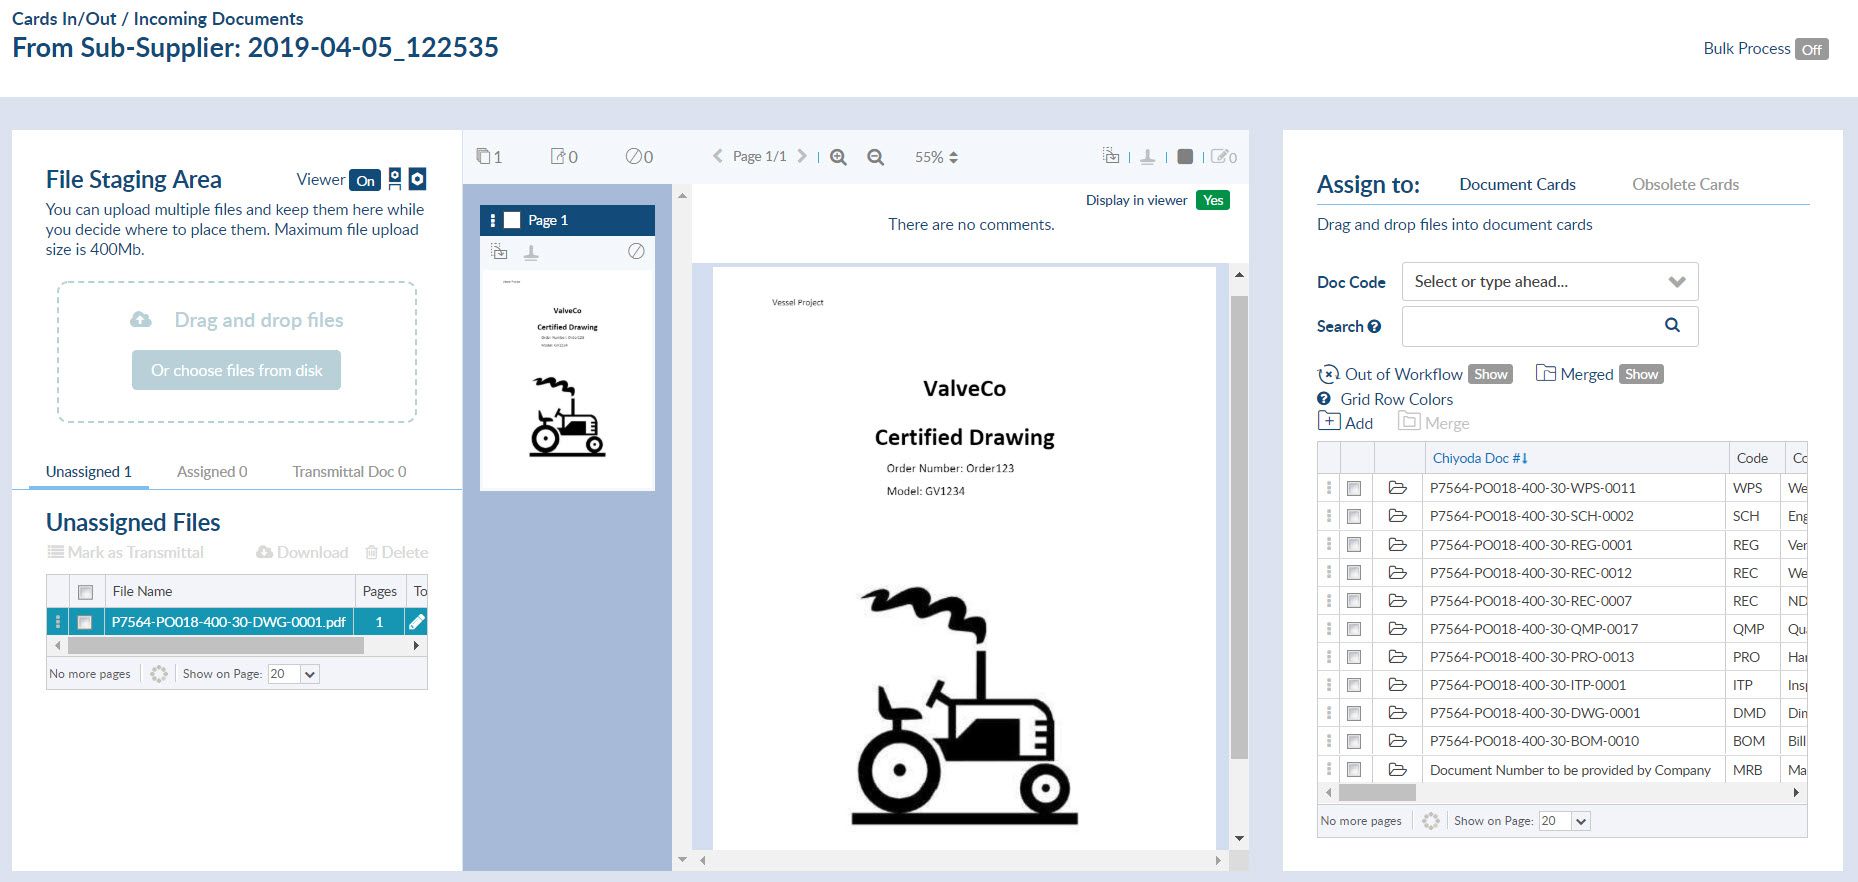Check the PRO-0013 row checkbox

pos(1354,657)
